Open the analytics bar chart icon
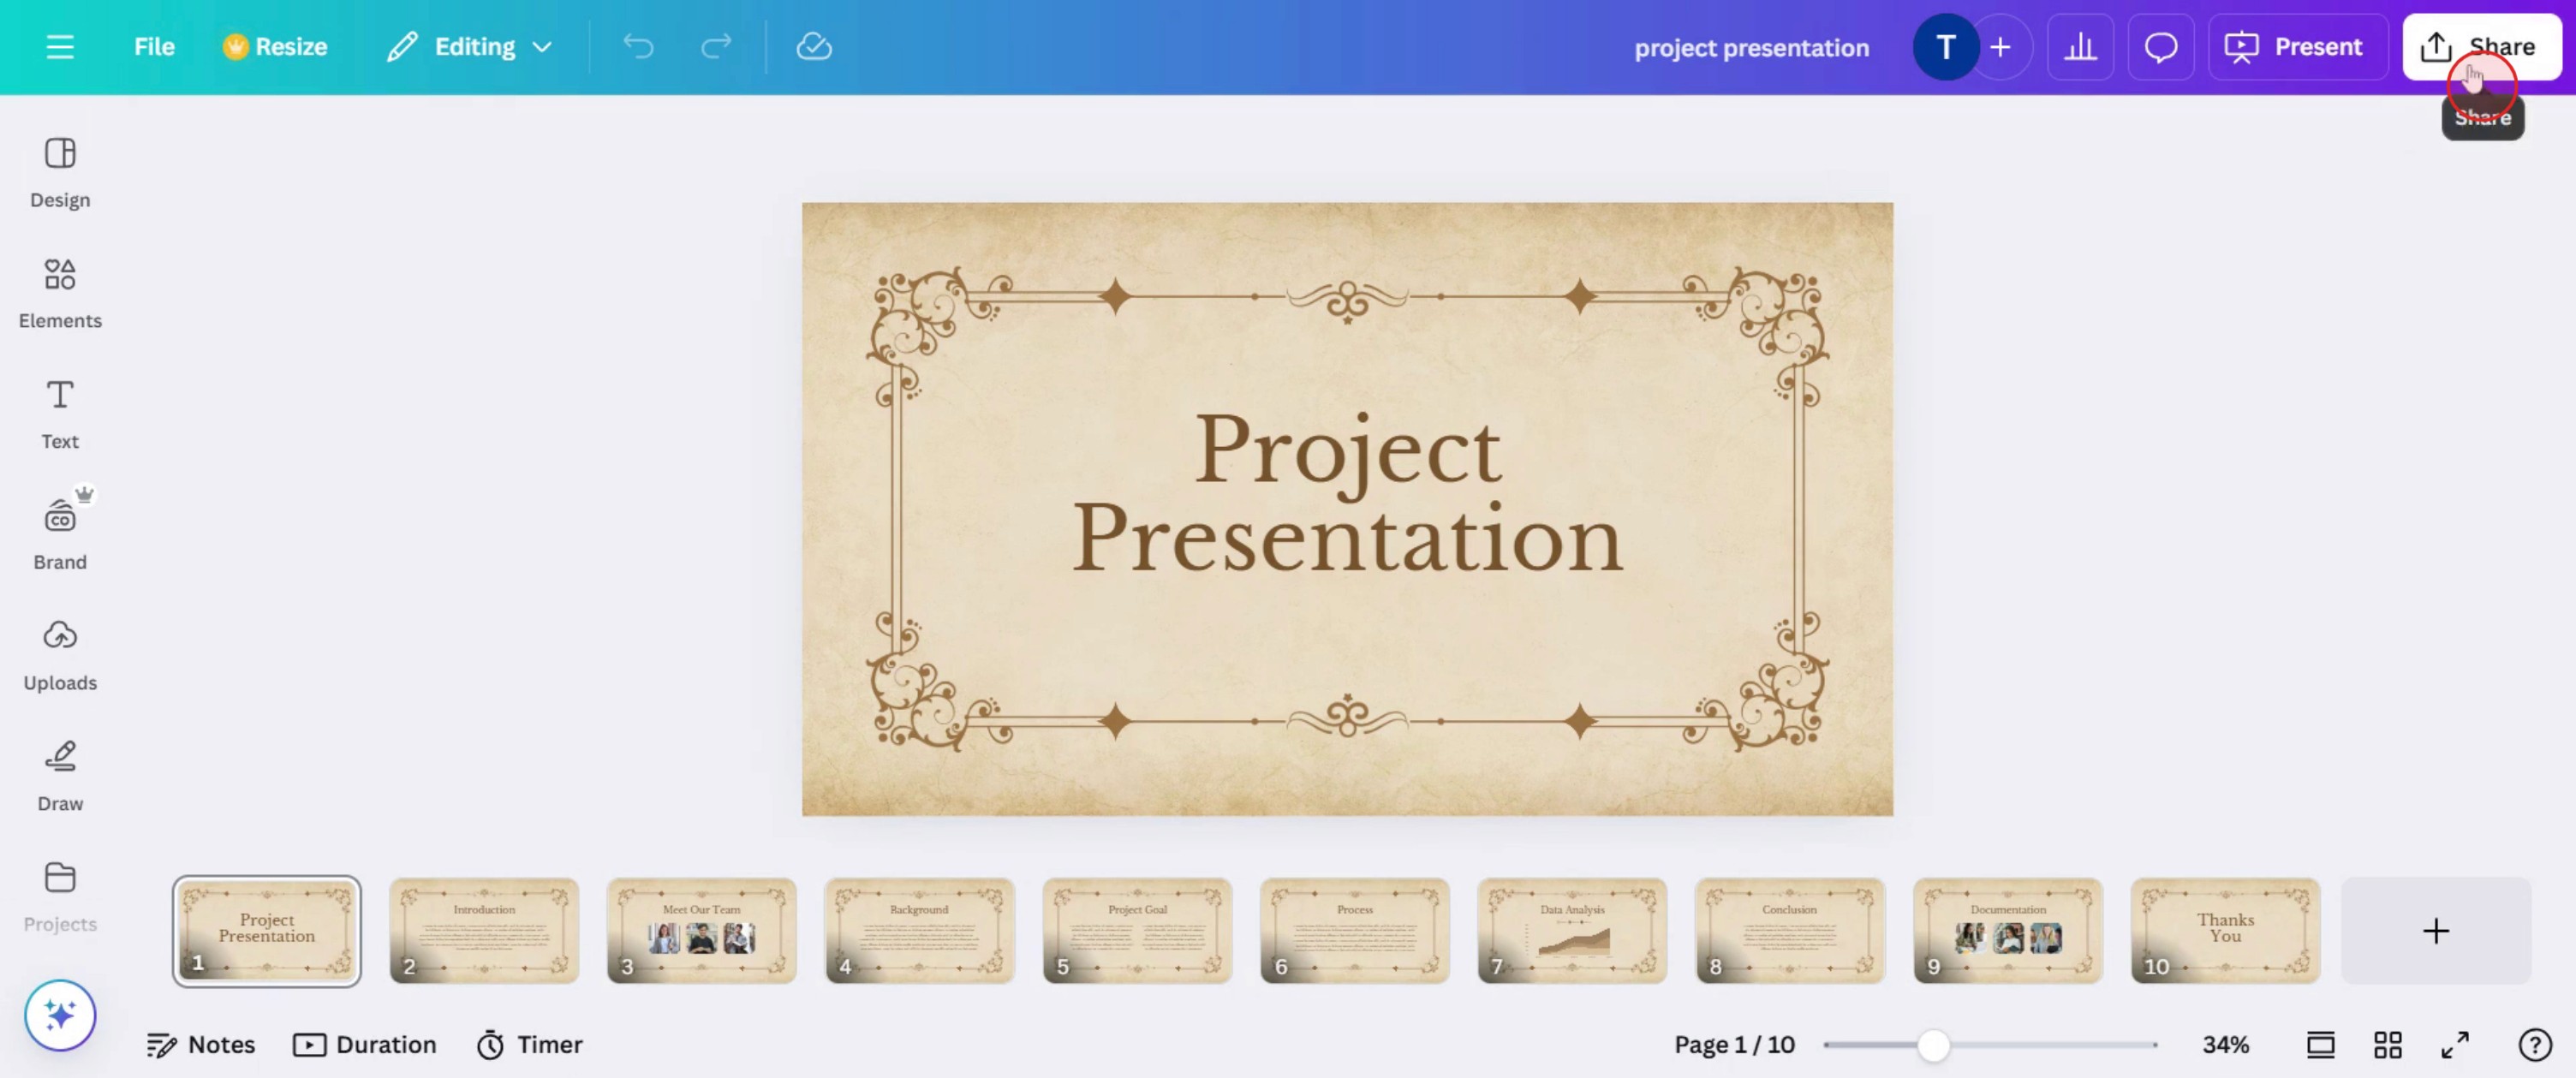2576x1078 pixels. tap(2080, 47)
